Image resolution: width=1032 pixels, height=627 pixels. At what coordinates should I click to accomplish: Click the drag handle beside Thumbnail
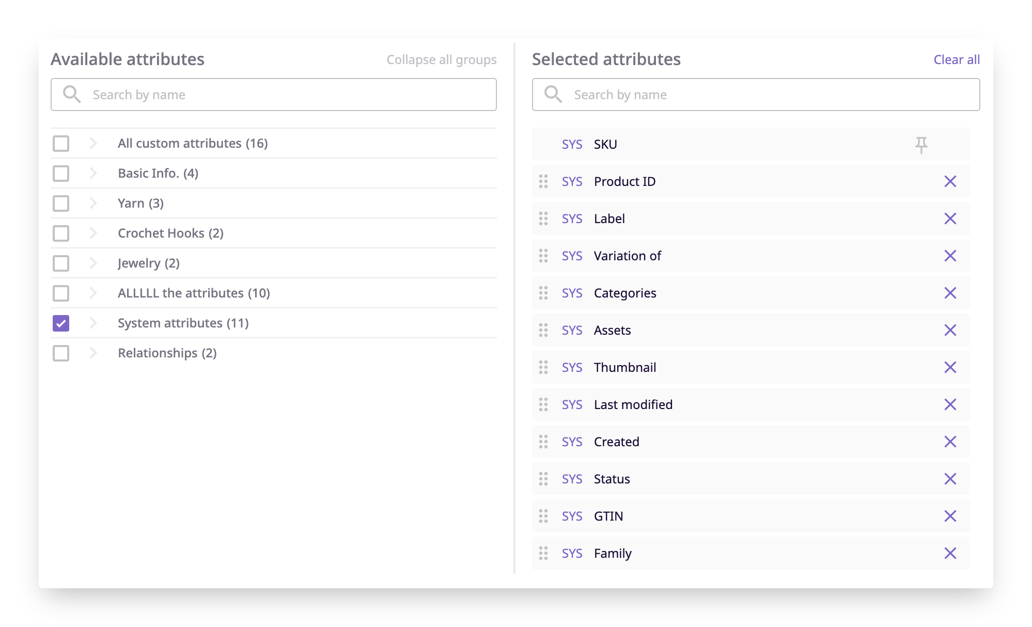[x=544, y=367]
